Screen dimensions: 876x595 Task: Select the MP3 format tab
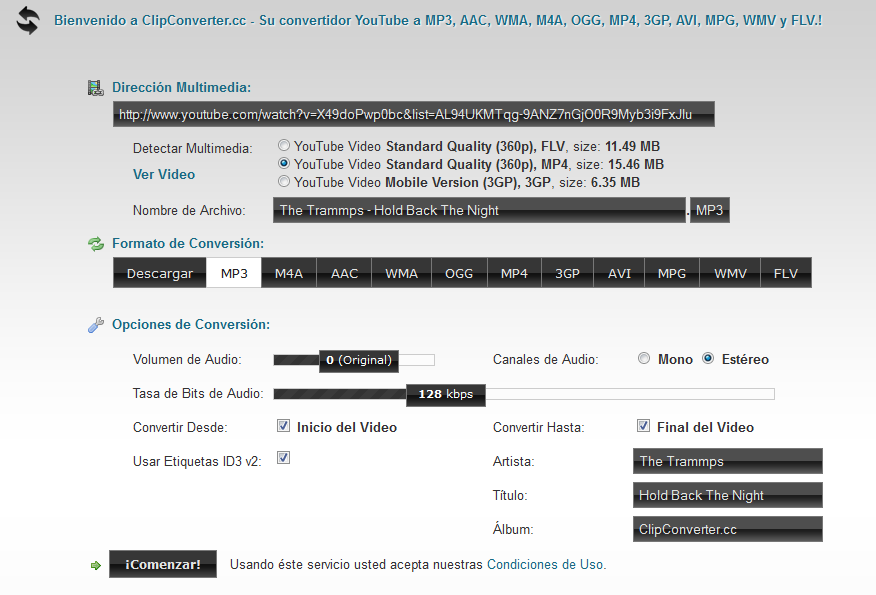pos(234,273)
